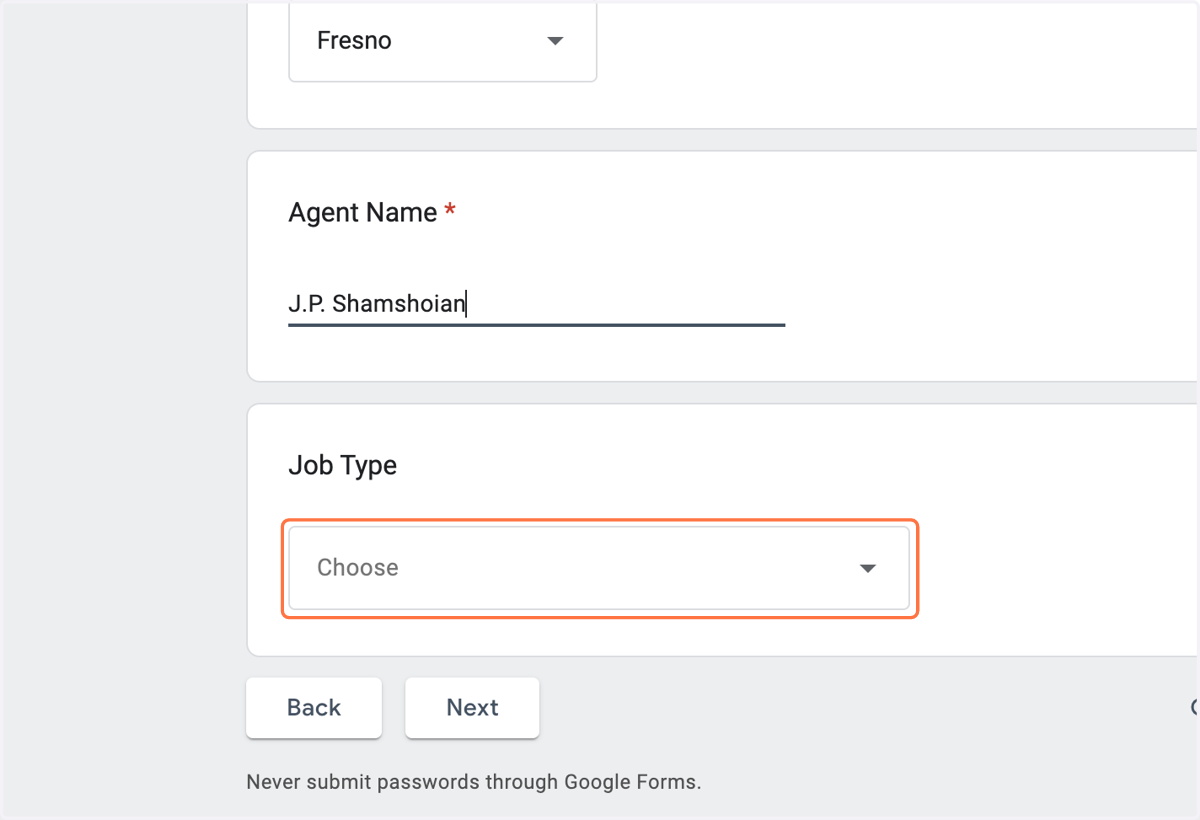Screen dimensions: 1200x820
Task: Click the Agent Name input field
Action: point(536,304)
